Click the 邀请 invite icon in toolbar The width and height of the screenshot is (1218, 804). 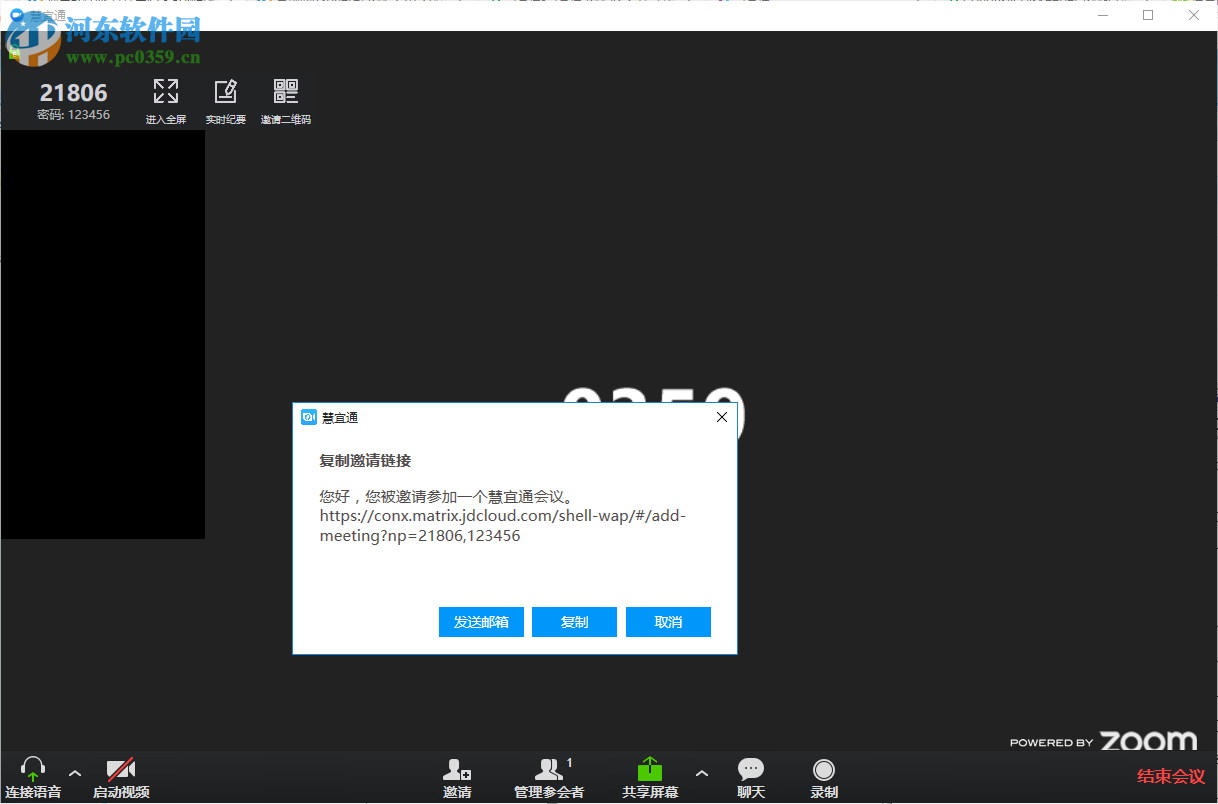456,777
